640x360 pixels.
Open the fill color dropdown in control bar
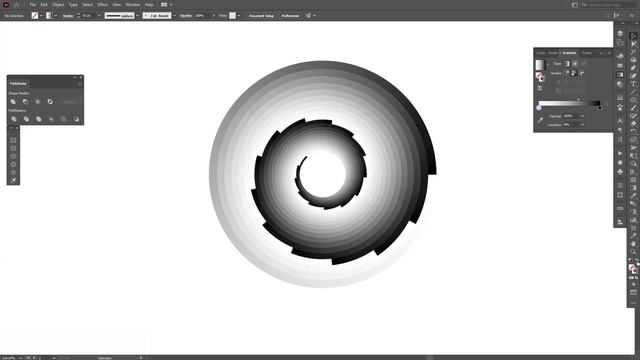pos(41,16)
